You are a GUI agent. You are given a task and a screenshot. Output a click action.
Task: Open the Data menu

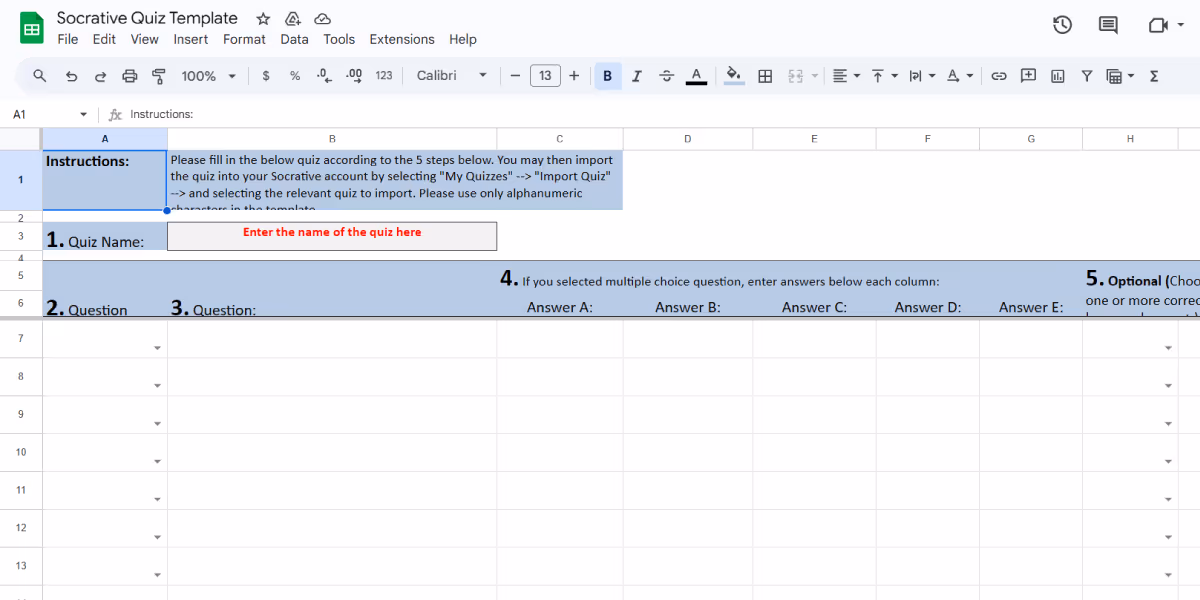pos(294,39)
